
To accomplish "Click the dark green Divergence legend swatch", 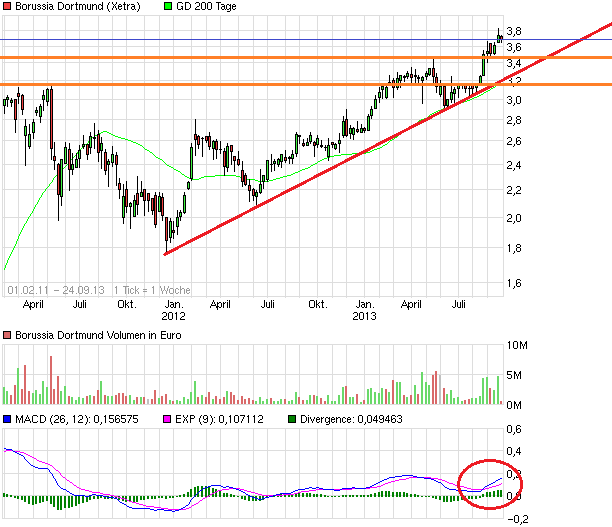I will [x=292, y=419].
